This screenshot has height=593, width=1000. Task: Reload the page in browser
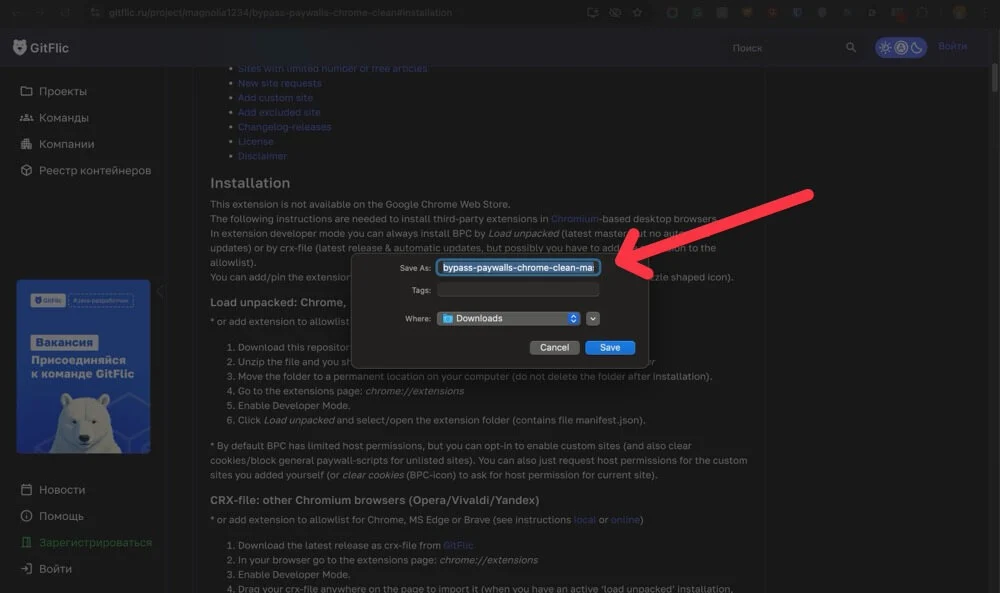click(x=64, y=12)
